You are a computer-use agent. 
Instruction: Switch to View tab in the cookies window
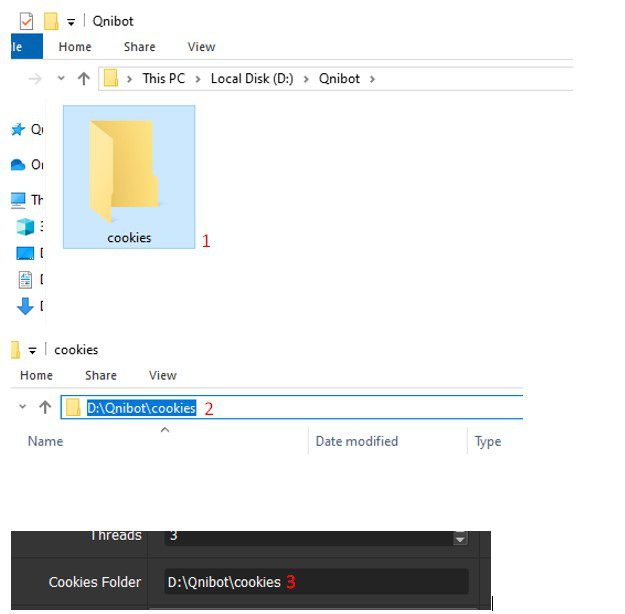click(x=162, y=376)
